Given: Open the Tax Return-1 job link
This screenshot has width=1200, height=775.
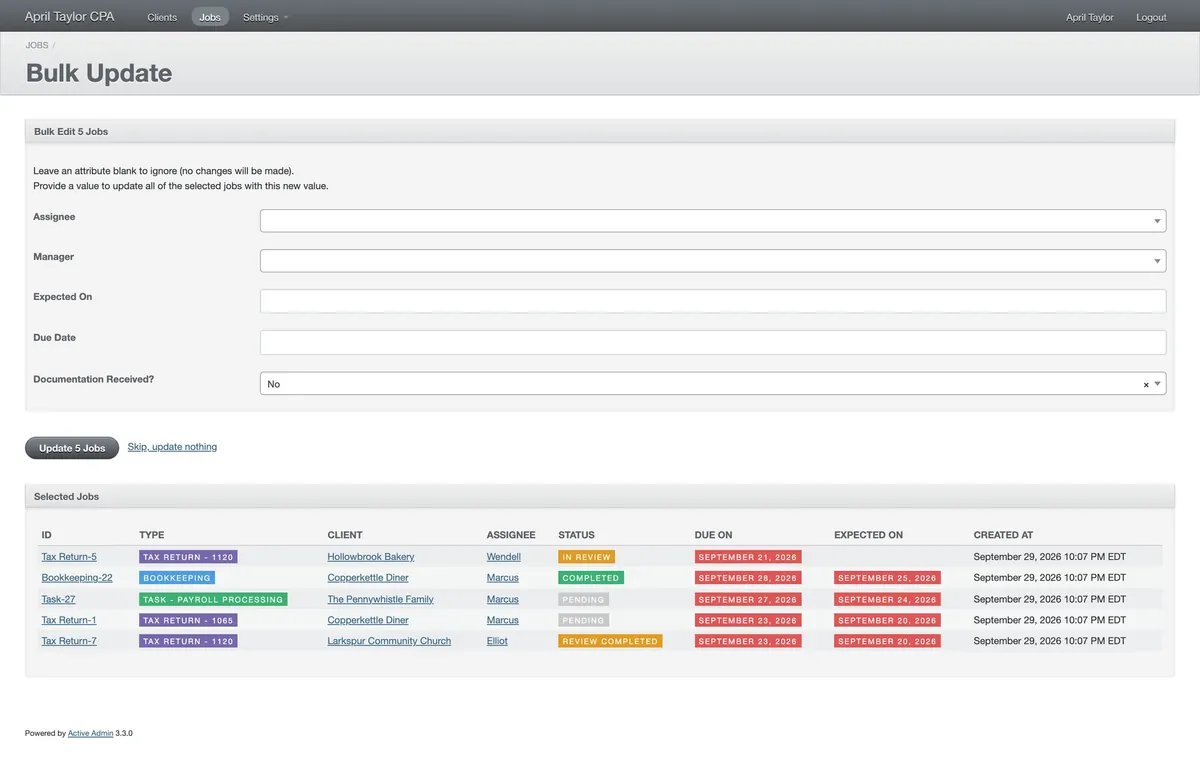Looking at the screenshot, I should click(69, 621).
